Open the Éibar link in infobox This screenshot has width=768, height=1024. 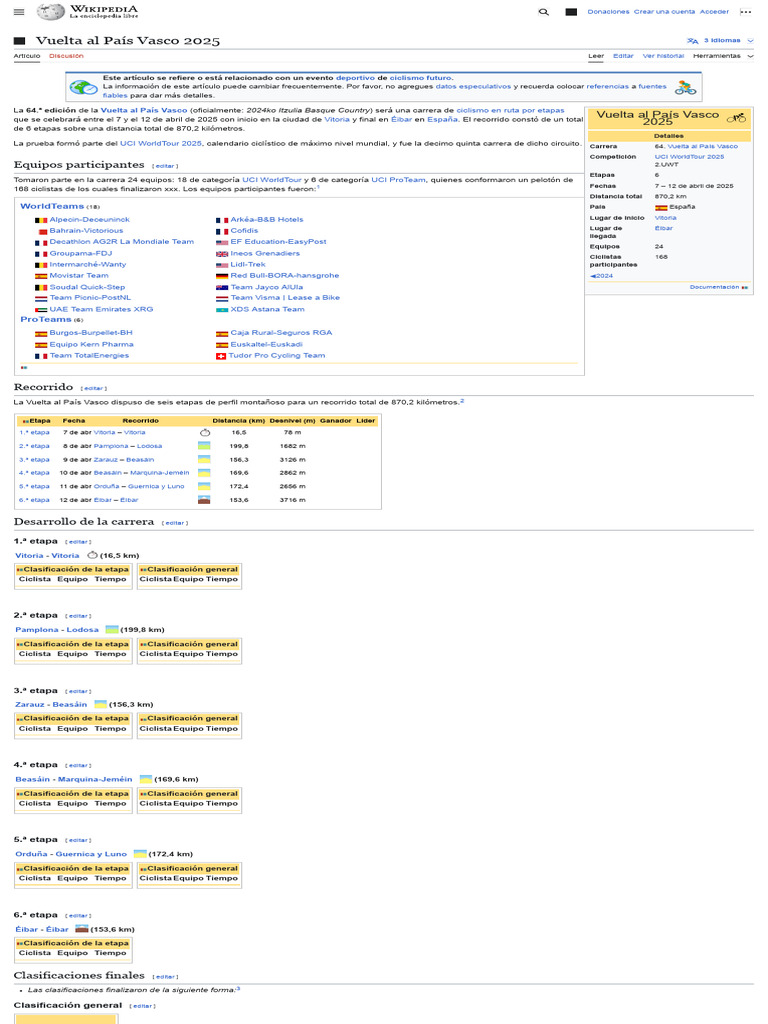pos(664,229)
